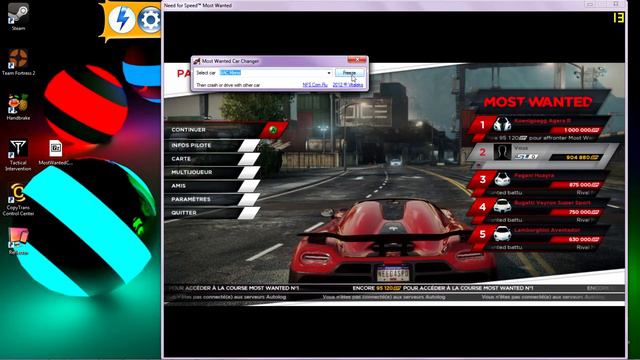Open the 2012 © author link
The height and width of the screenshot is (360, 640).
[x=348, y=85]
